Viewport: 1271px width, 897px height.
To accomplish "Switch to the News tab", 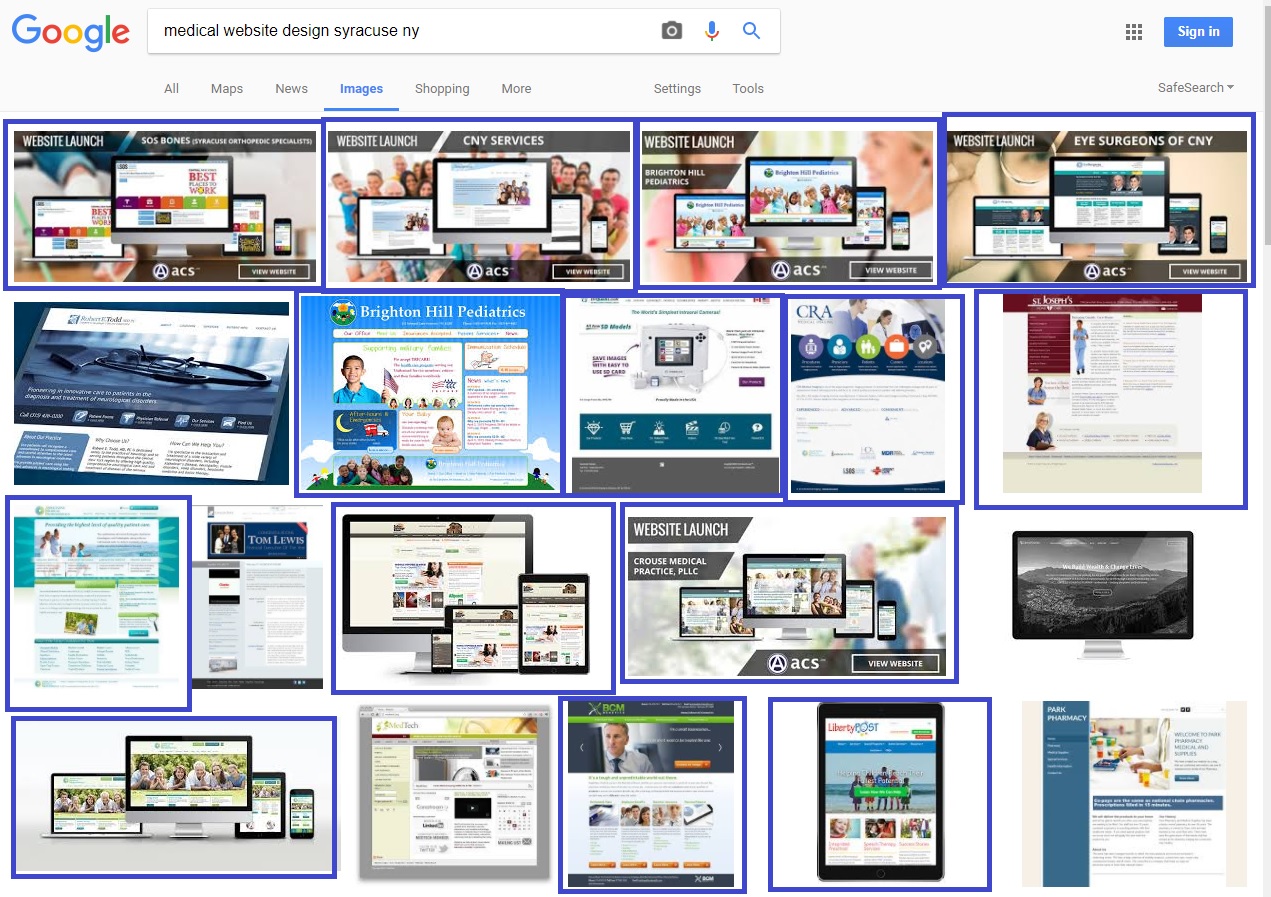I will tap(292, 88).
